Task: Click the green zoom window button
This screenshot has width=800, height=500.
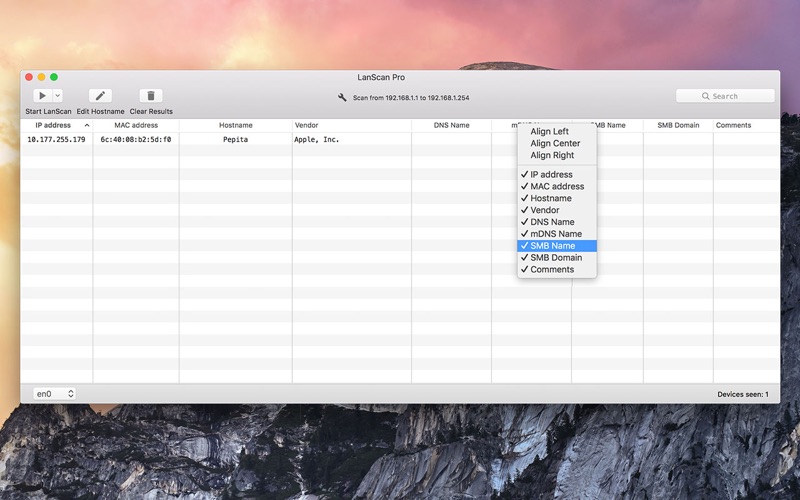Action: [54, 77]
